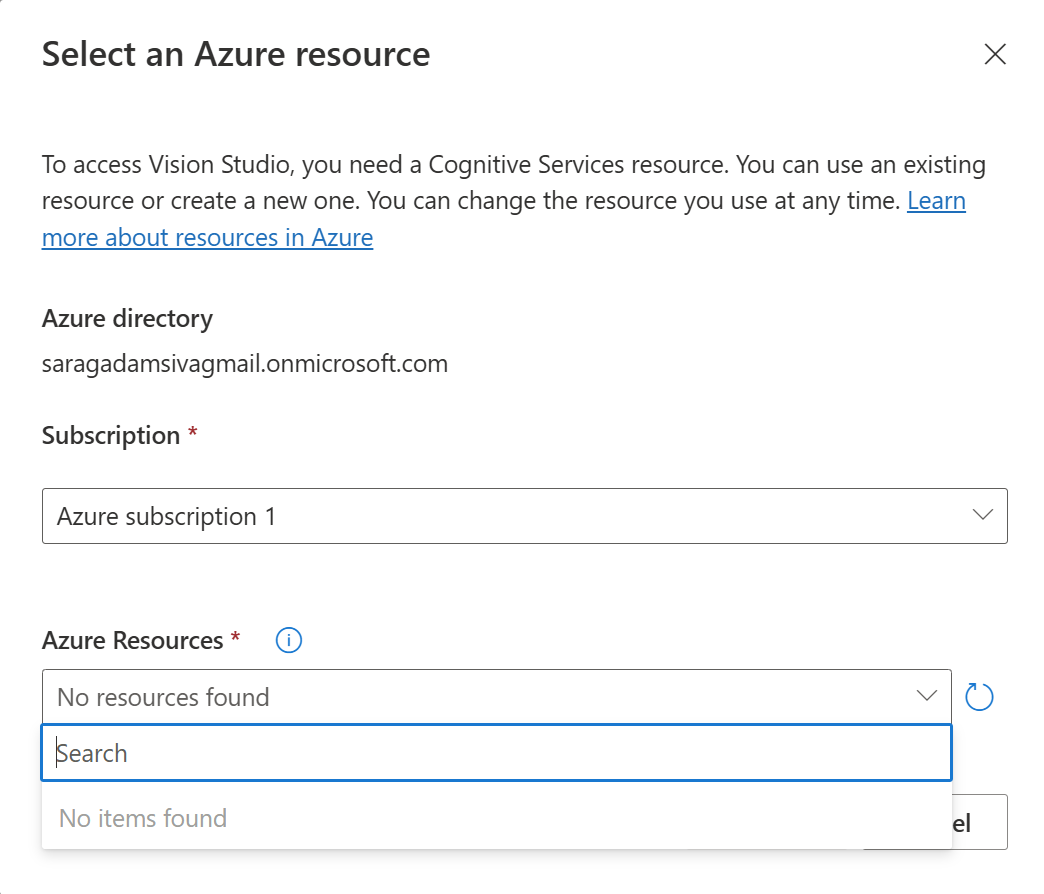
Task: Close the Select an Azure resource dialog
Action: 994,54
